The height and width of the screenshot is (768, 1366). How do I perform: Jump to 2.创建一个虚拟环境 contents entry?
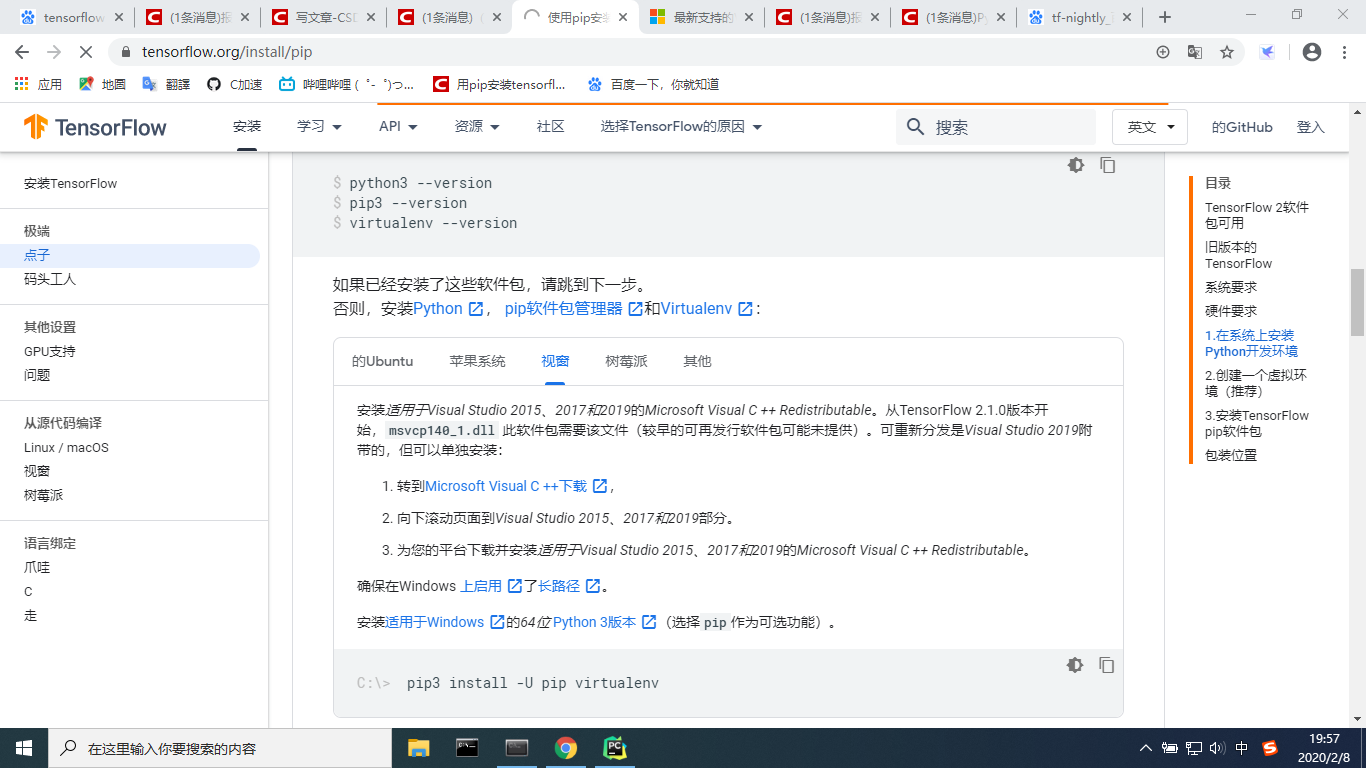coord(1256,383)
